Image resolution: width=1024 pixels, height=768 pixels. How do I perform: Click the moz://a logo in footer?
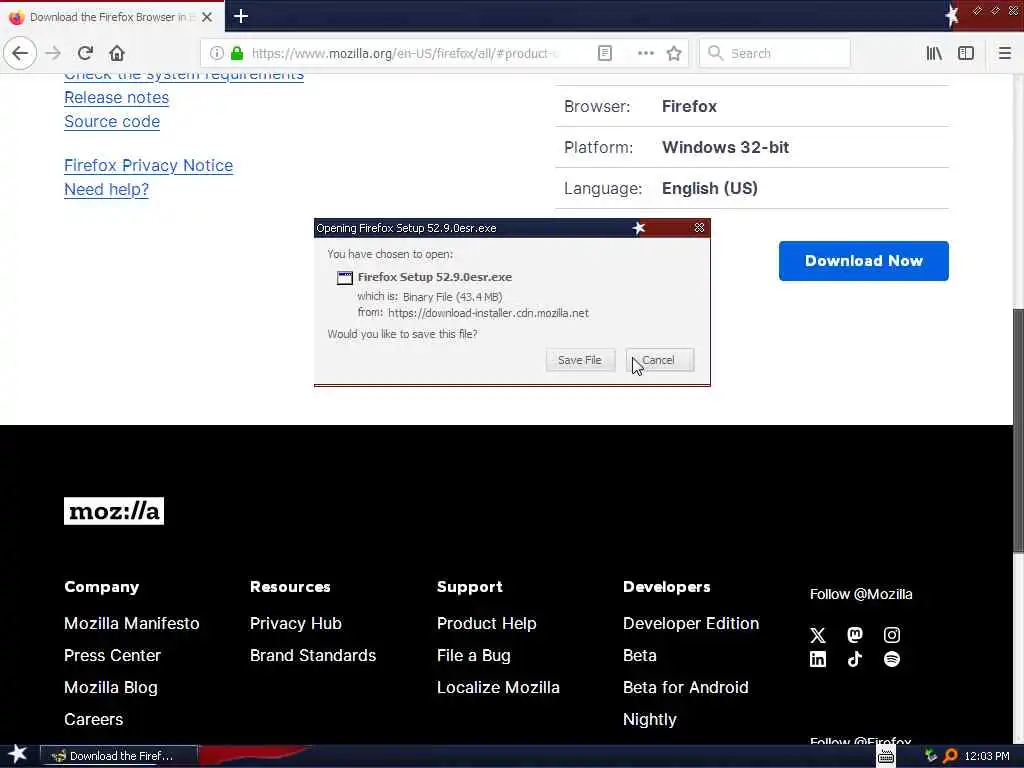click(114, 511)
